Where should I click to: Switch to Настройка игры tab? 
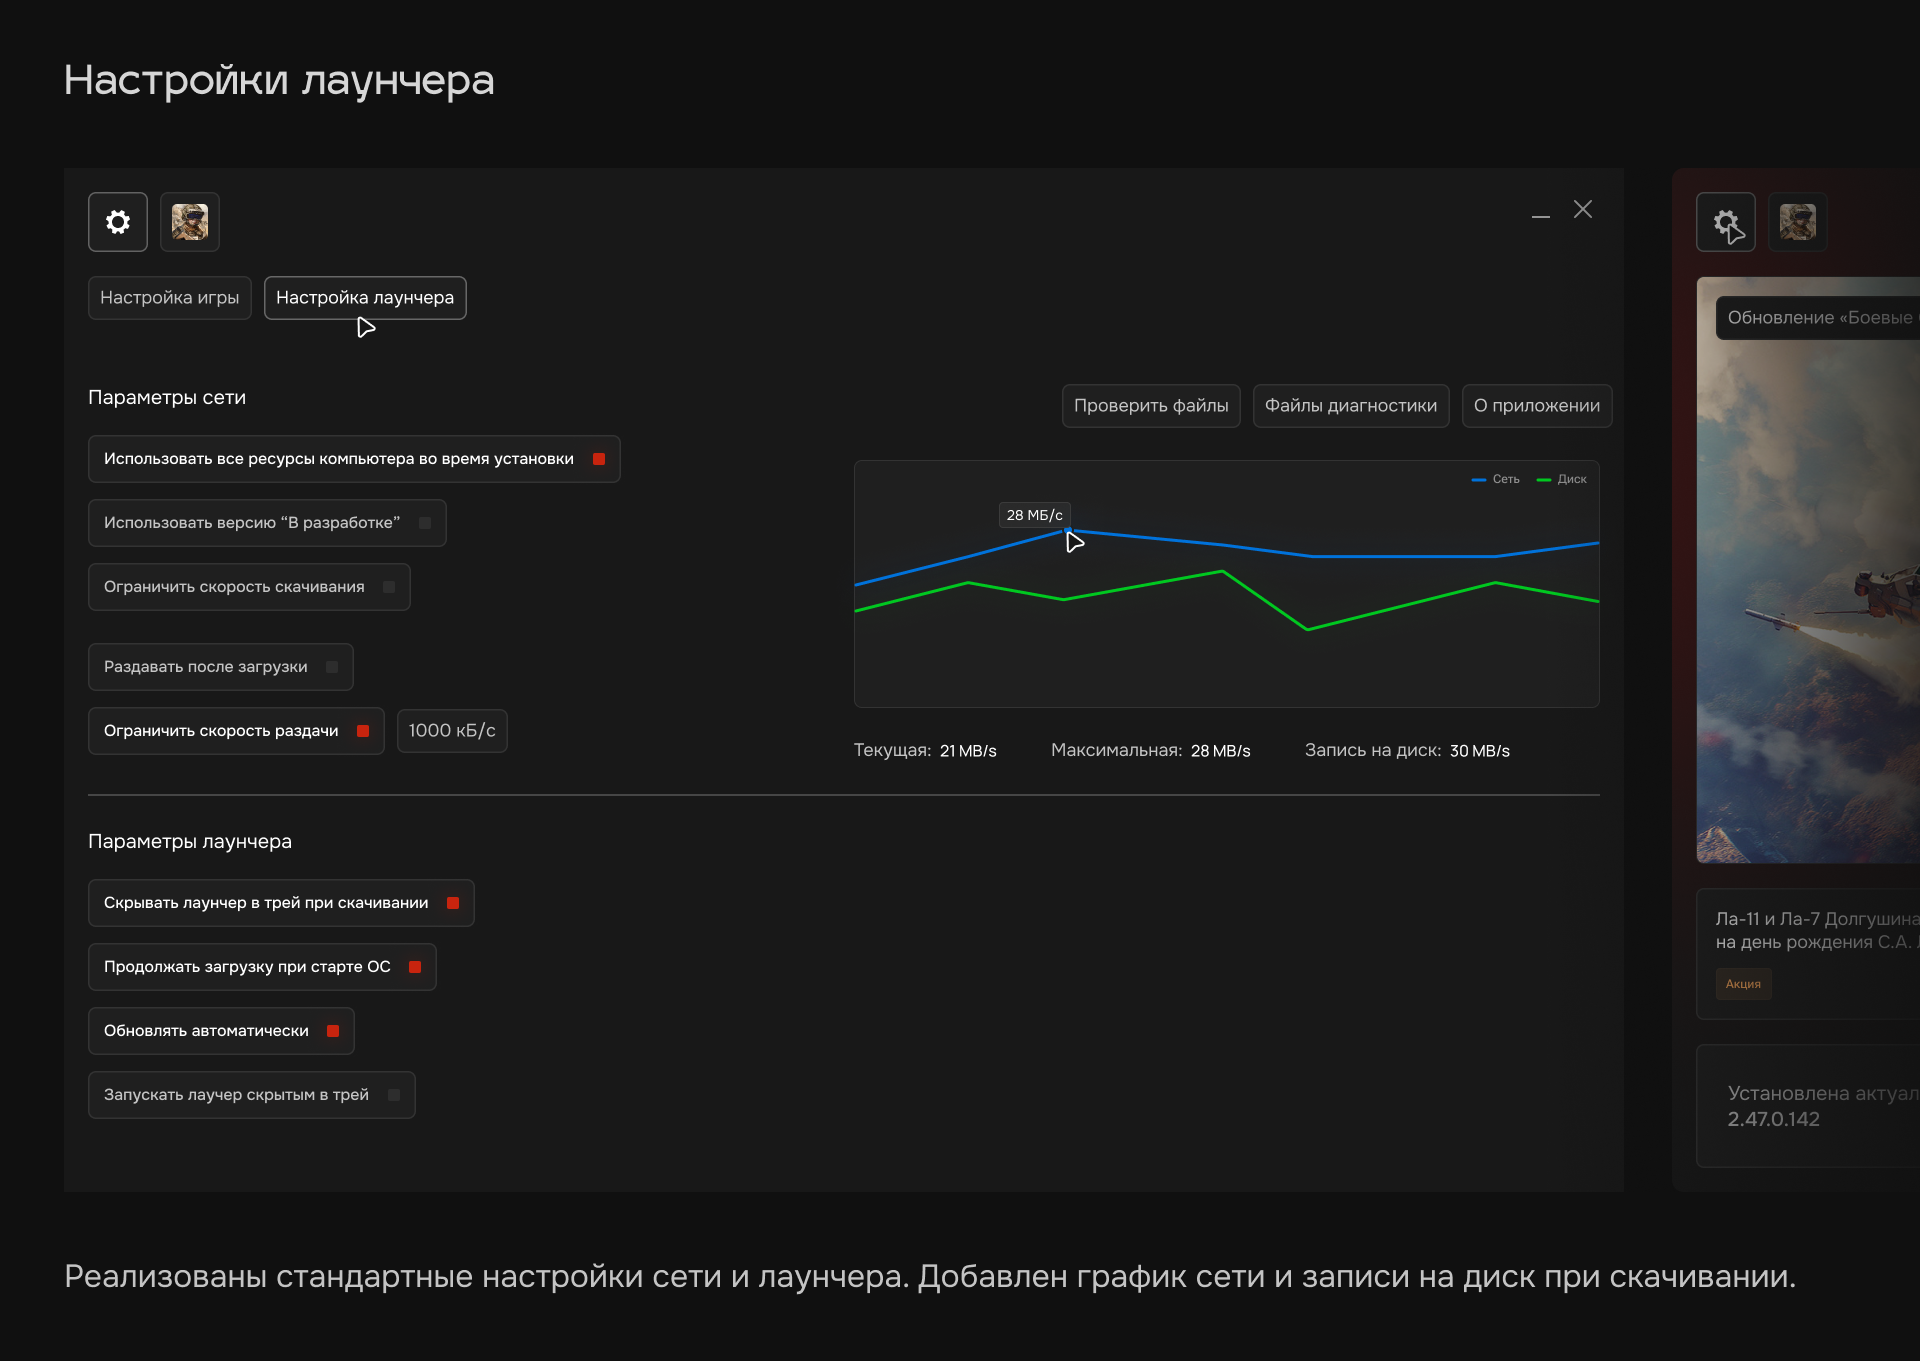click(x=169, y=298)
